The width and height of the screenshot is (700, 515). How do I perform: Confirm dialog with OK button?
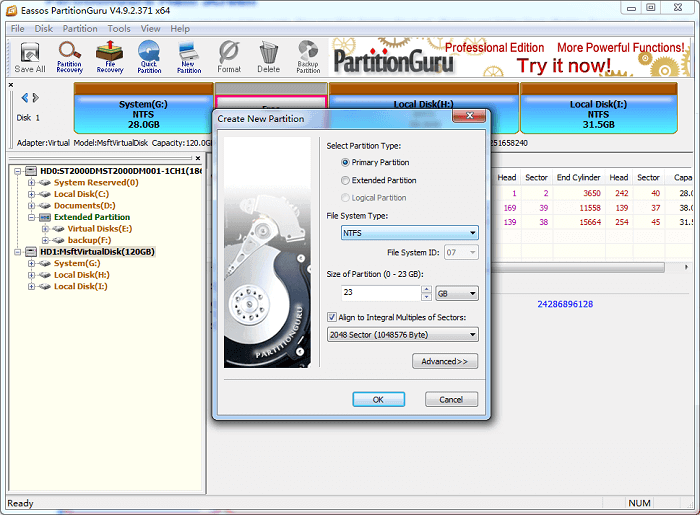379,399
